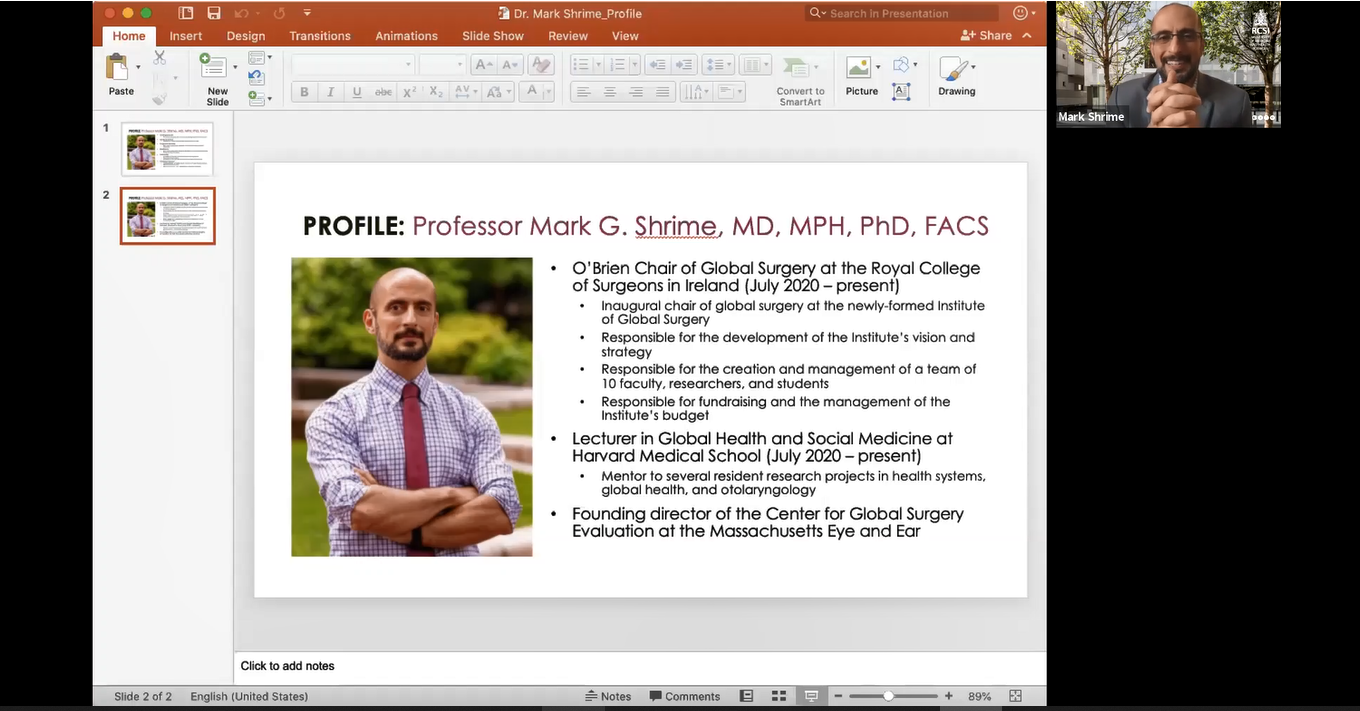This screenshot has height=711, width=1360.
Task: Toggle Strikethrough formatting
Action: click(383, 92)
